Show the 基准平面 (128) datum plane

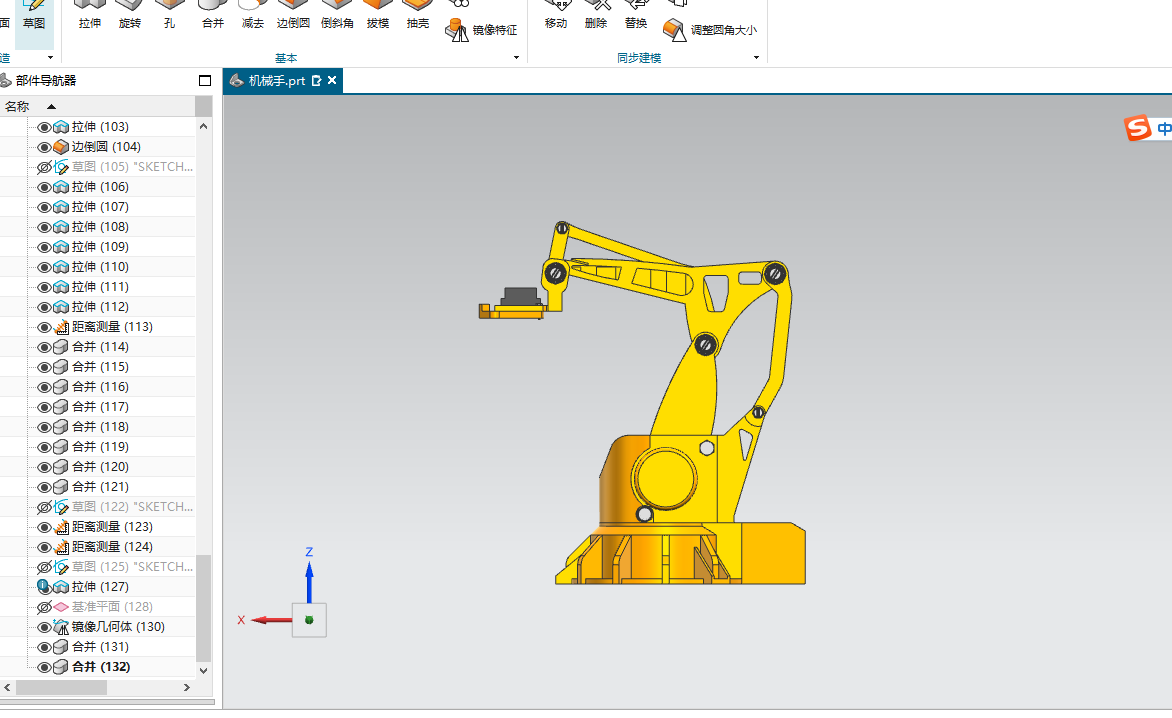[x=44, y=607]
